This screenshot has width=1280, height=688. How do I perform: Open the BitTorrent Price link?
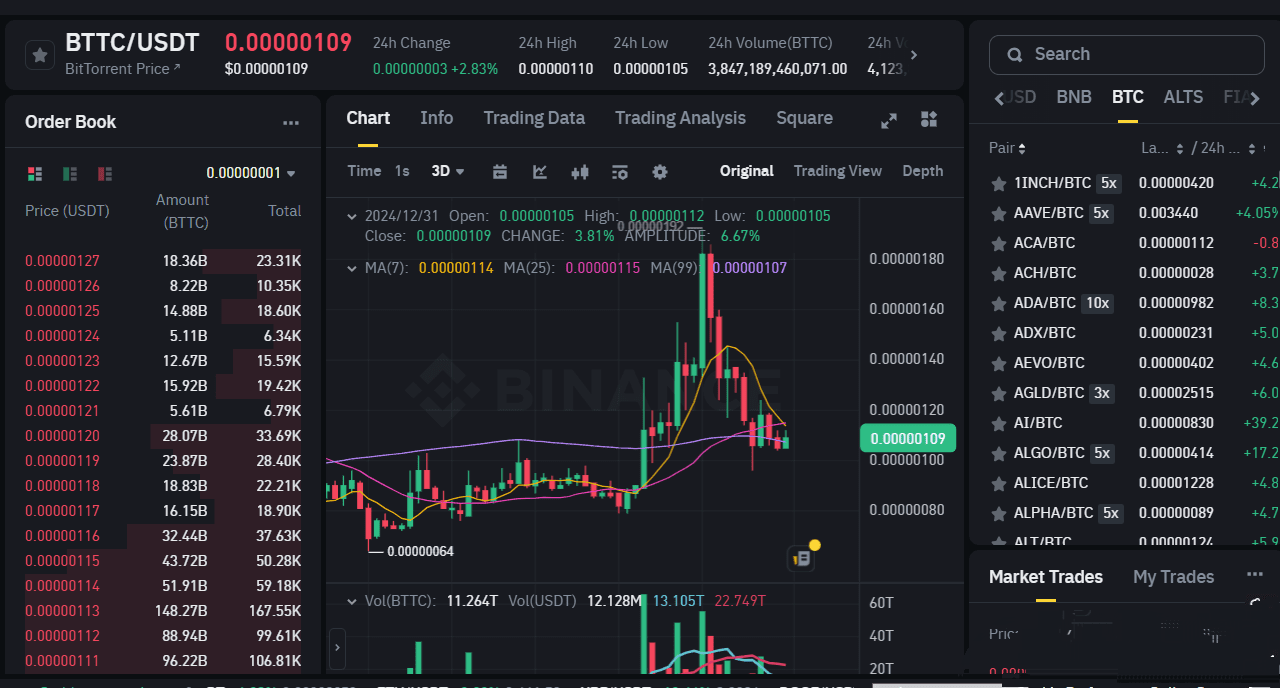pyautogui.click(x=123, y=69)
